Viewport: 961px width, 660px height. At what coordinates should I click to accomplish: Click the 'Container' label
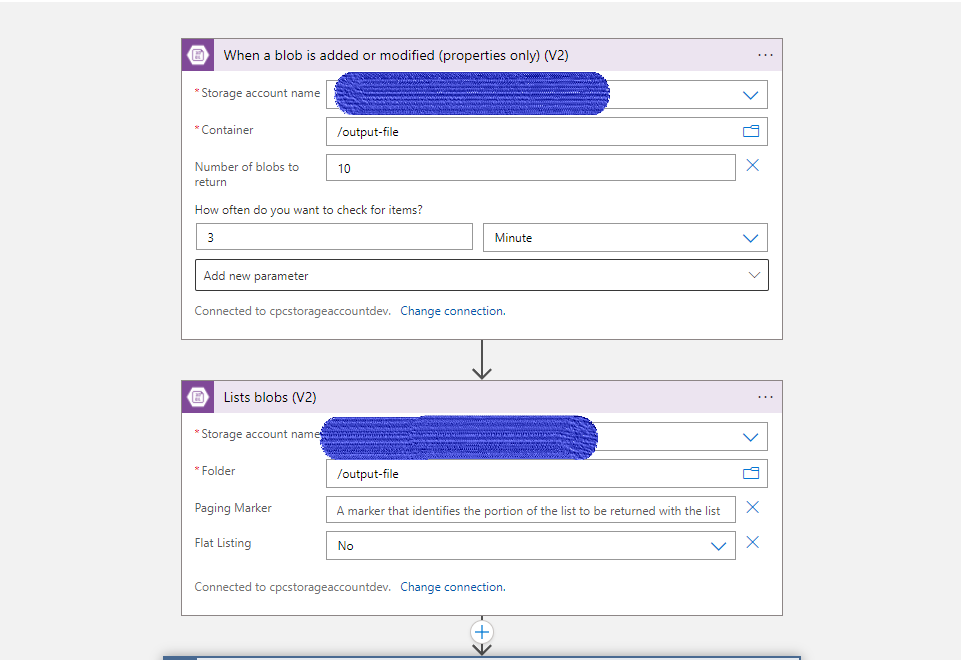[x=227, y=130]
